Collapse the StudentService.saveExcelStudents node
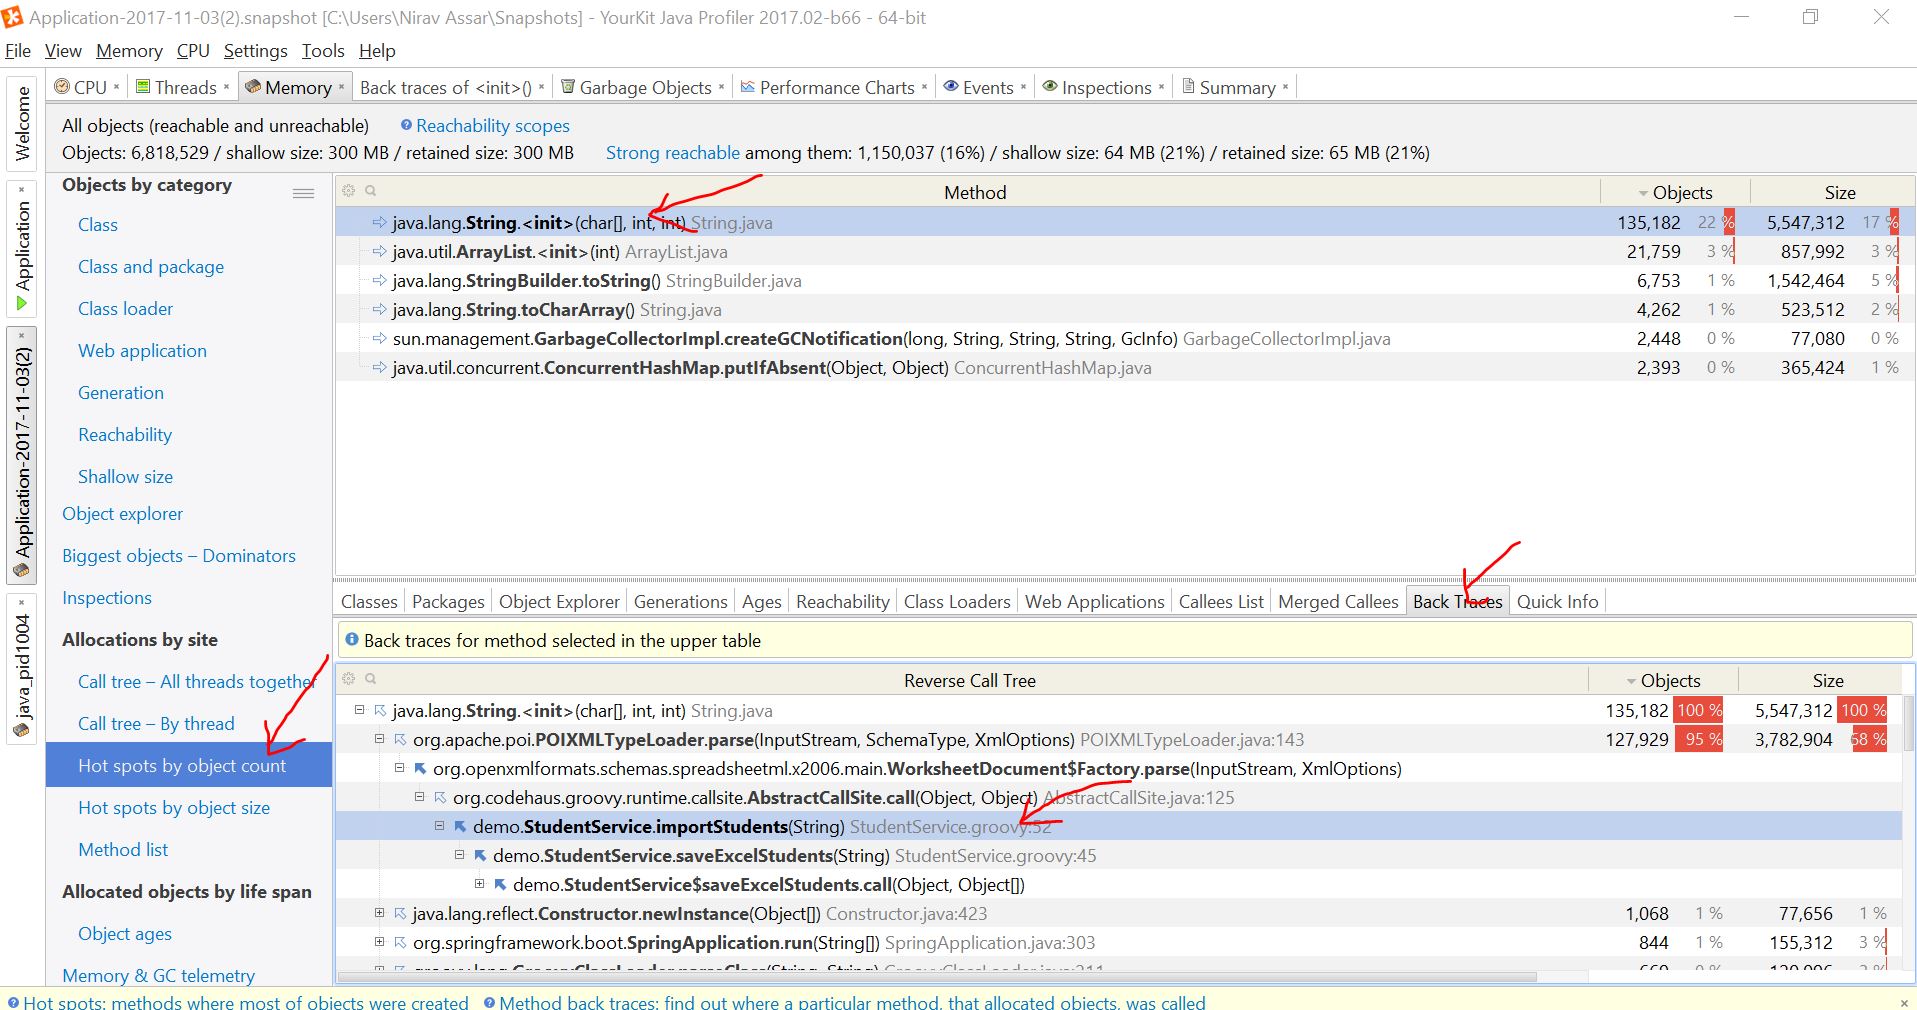Viewport: 1917px width, 1010px height. point(459,855)
